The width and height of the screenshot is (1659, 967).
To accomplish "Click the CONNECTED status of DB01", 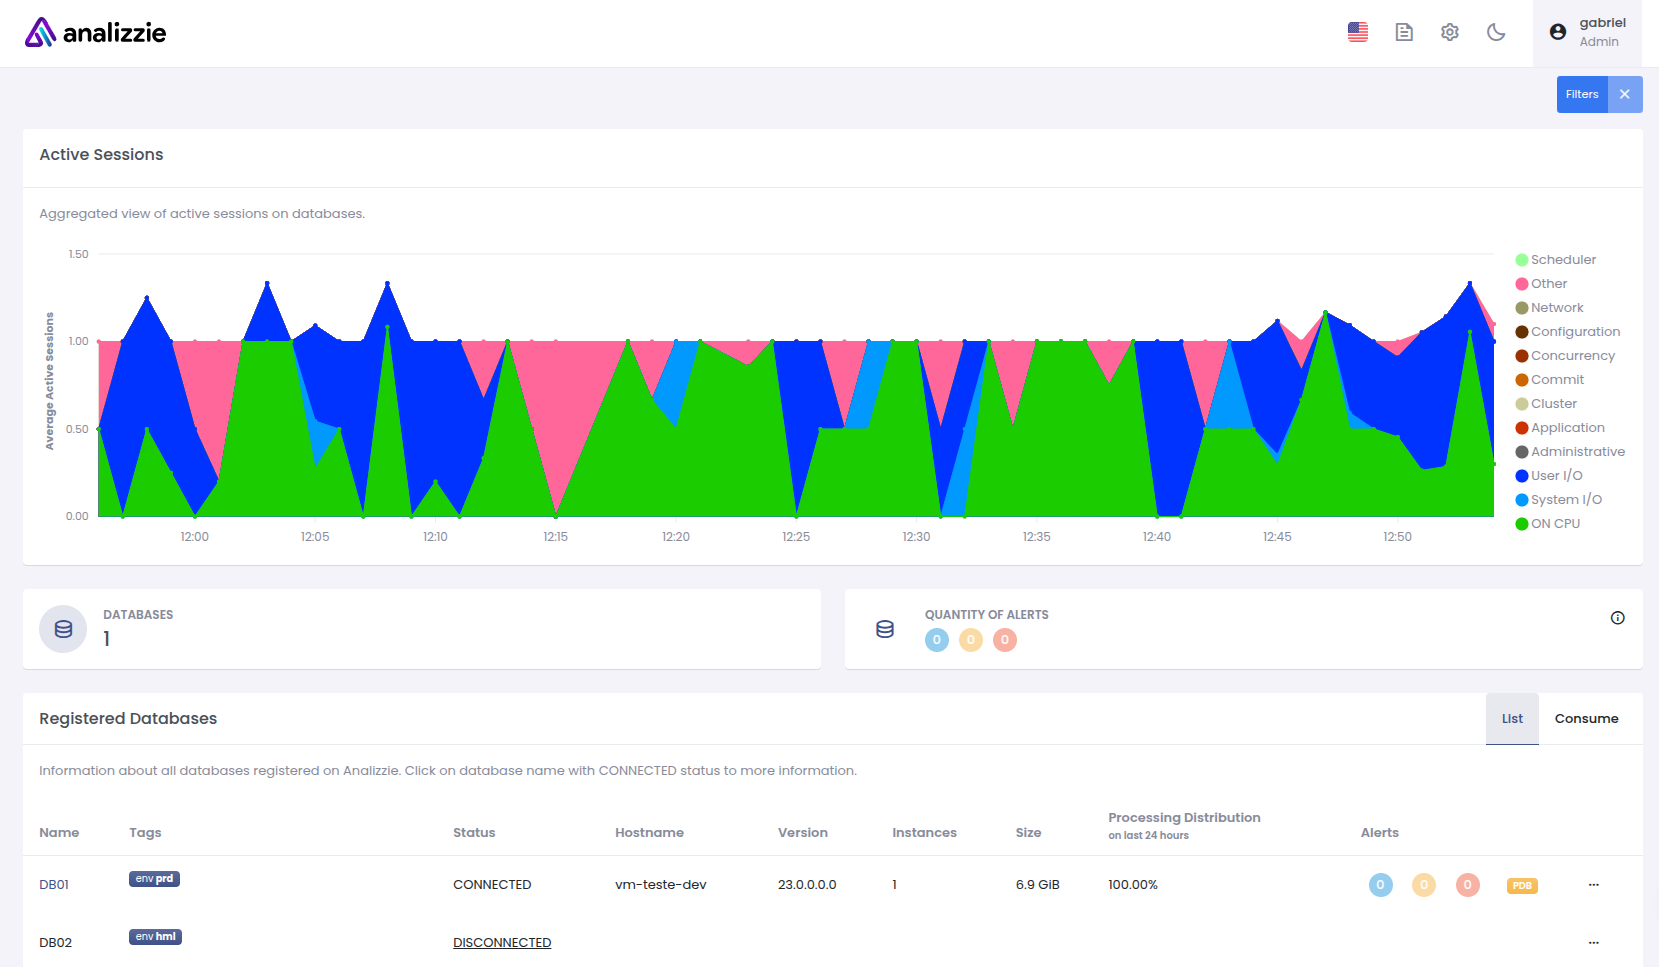I will coord(492,885).
